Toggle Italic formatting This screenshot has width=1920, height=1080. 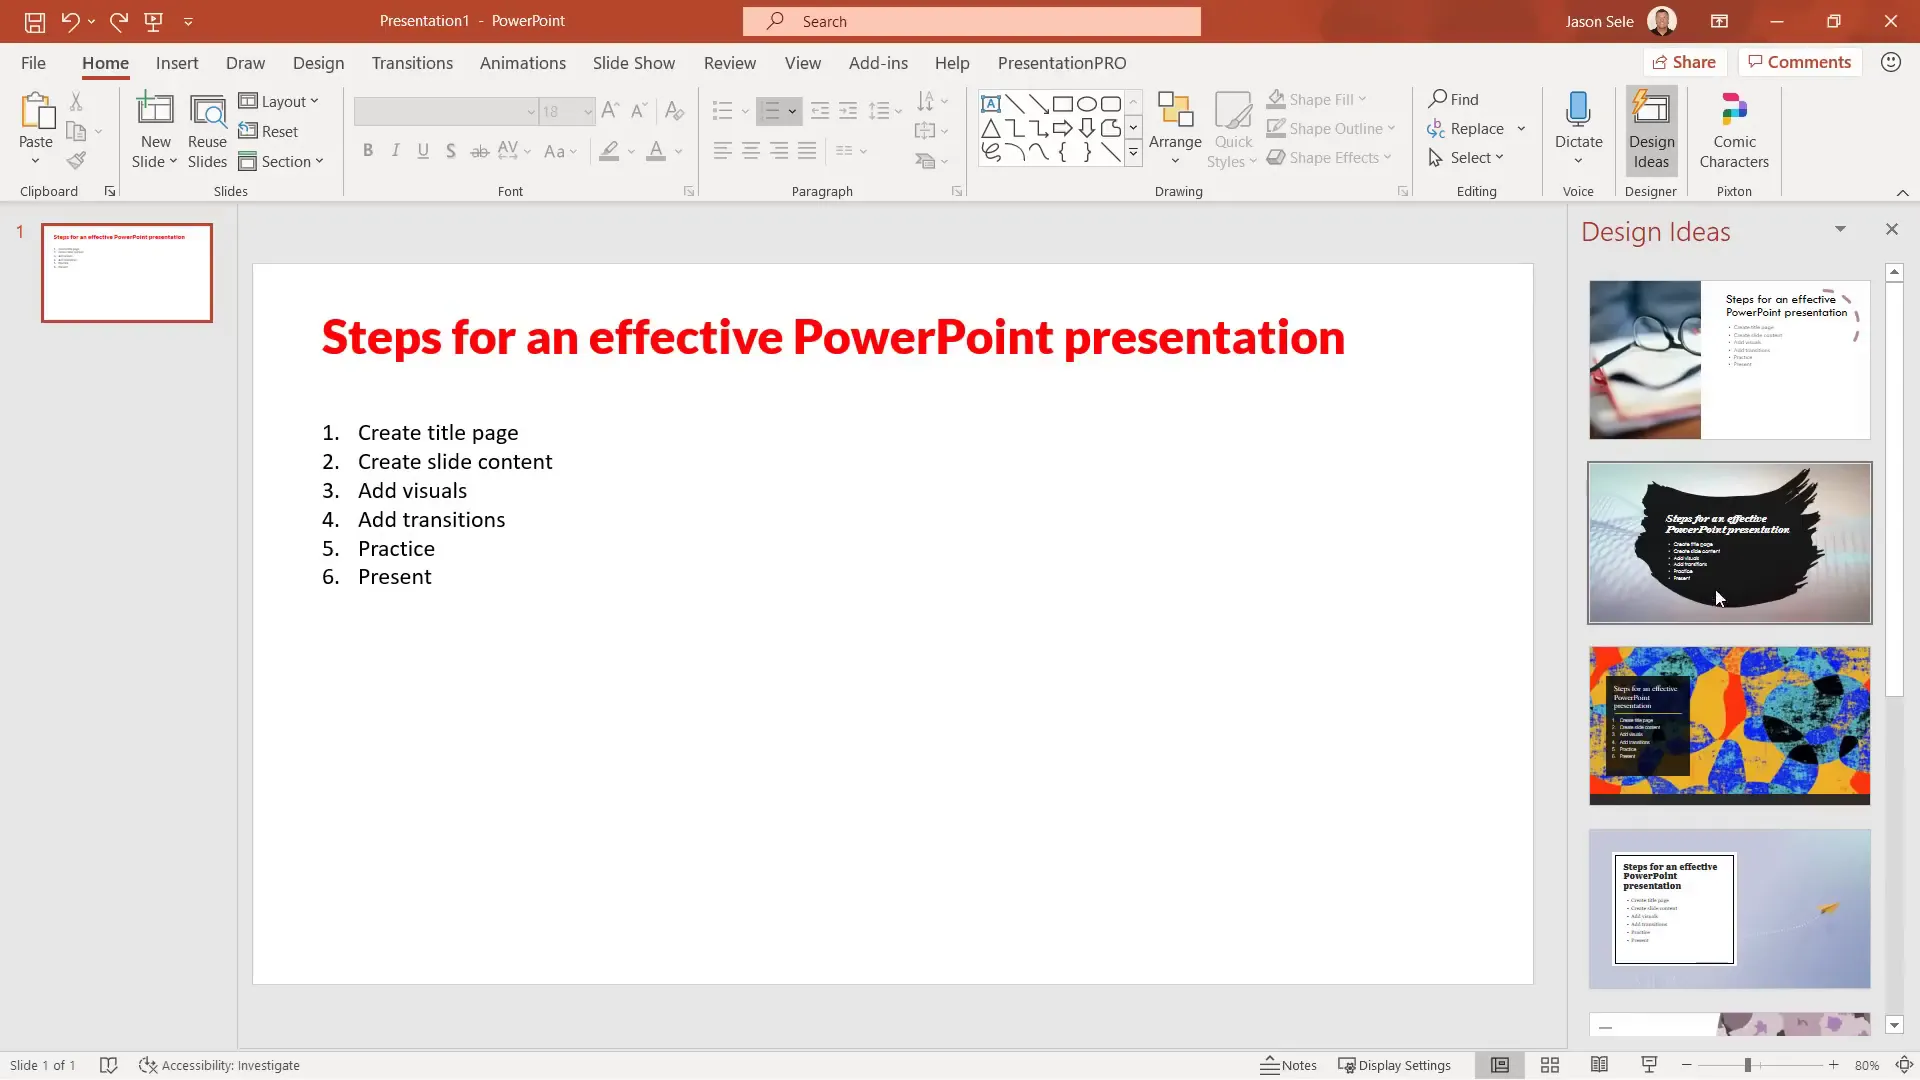pos(396,151)
